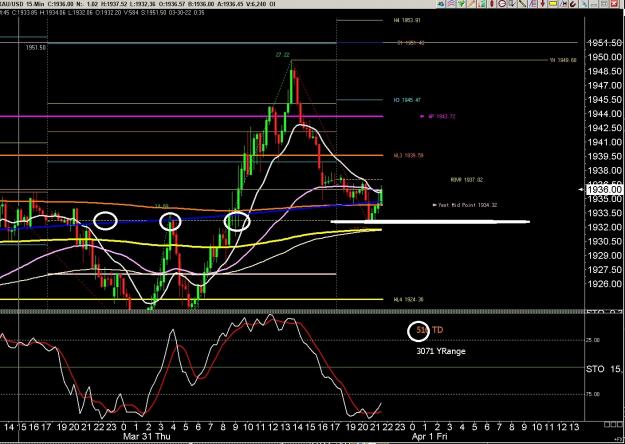The height and width of the screenshot is (444, 625).
Task: Click the 1932.00 price axis label
Action: (x=605, y=227)
